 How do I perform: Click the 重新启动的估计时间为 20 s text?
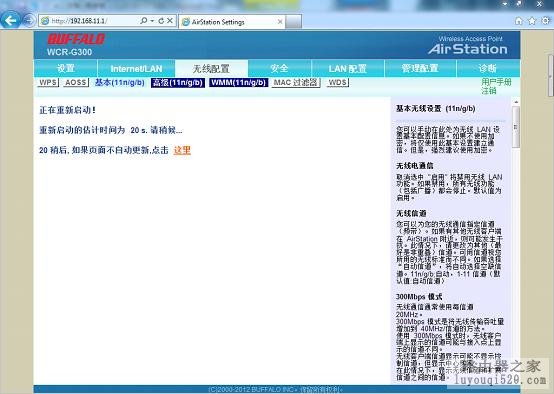click(94, 130)
